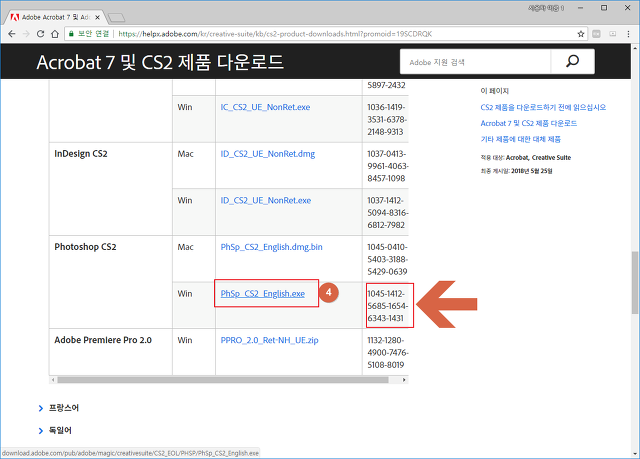
Task: Download PhSp_CS2_English.exe
Action: pos(263,294)
